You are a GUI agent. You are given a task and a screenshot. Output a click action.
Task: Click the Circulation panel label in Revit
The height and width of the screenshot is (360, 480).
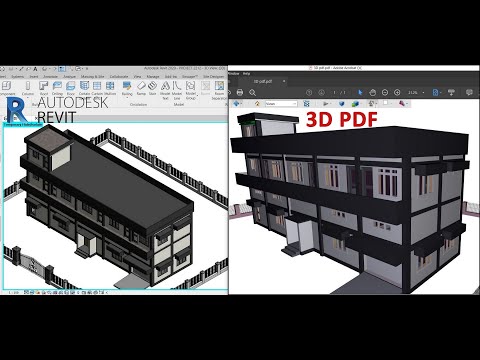(138, 104)
